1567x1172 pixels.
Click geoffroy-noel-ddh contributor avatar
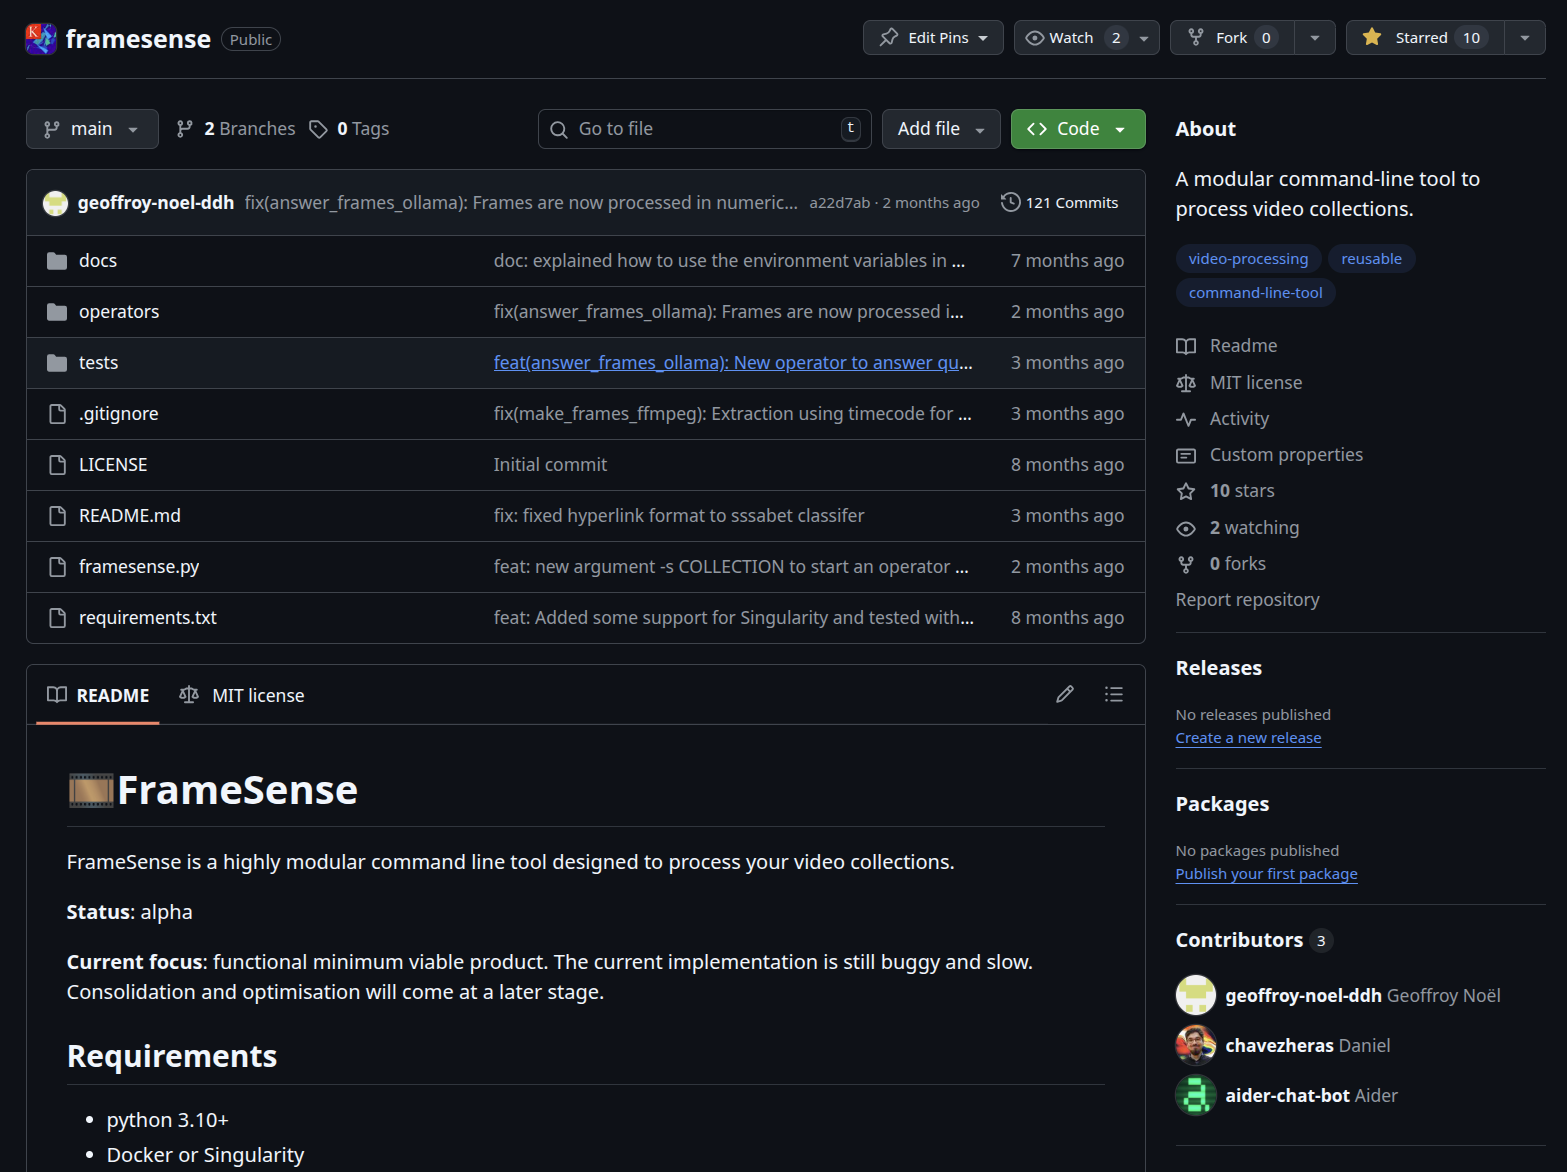[1195, 995]
